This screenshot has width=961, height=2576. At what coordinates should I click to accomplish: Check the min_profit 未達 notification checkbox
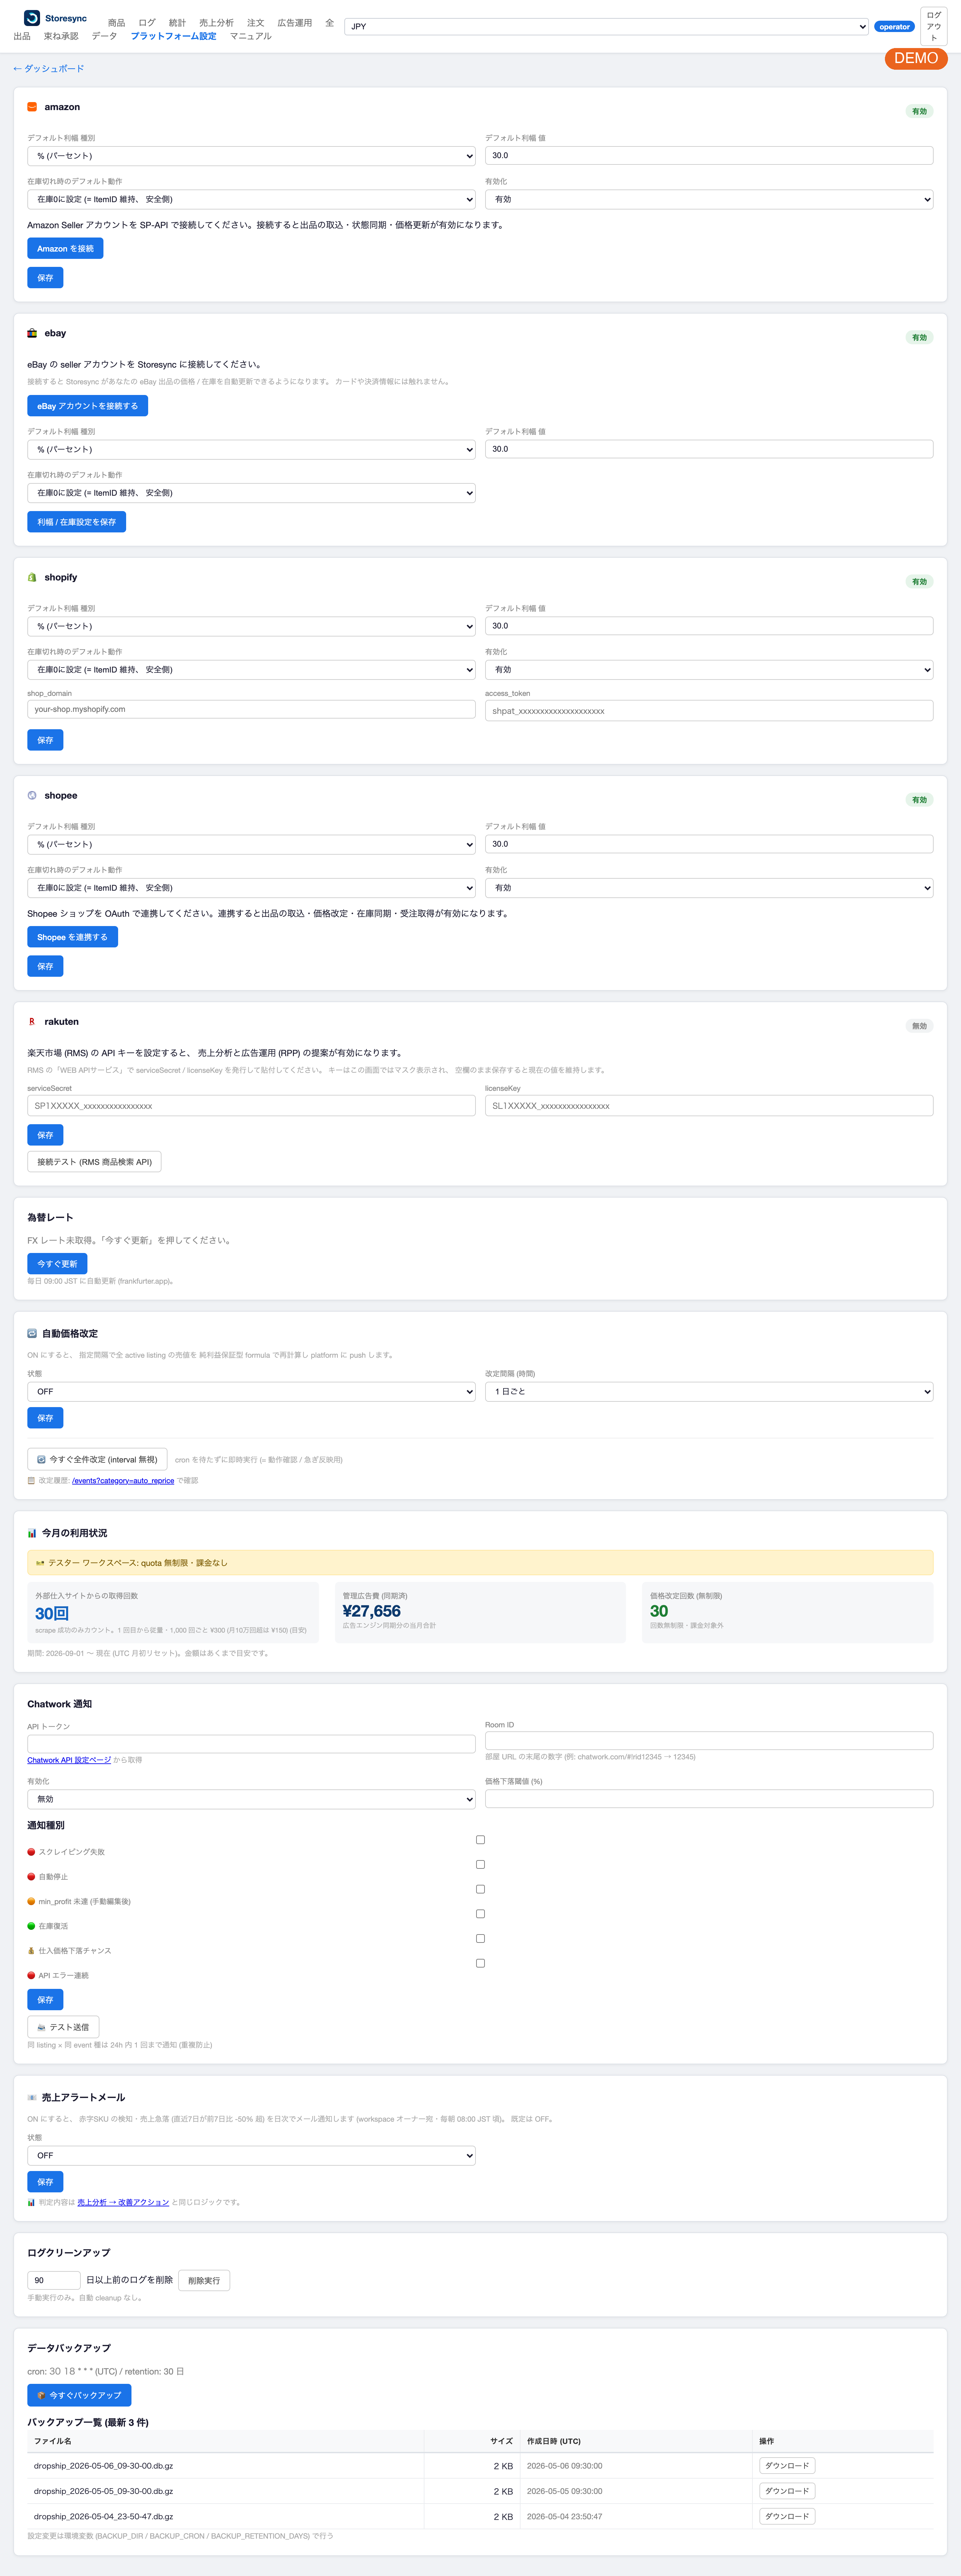(480, 1889)
